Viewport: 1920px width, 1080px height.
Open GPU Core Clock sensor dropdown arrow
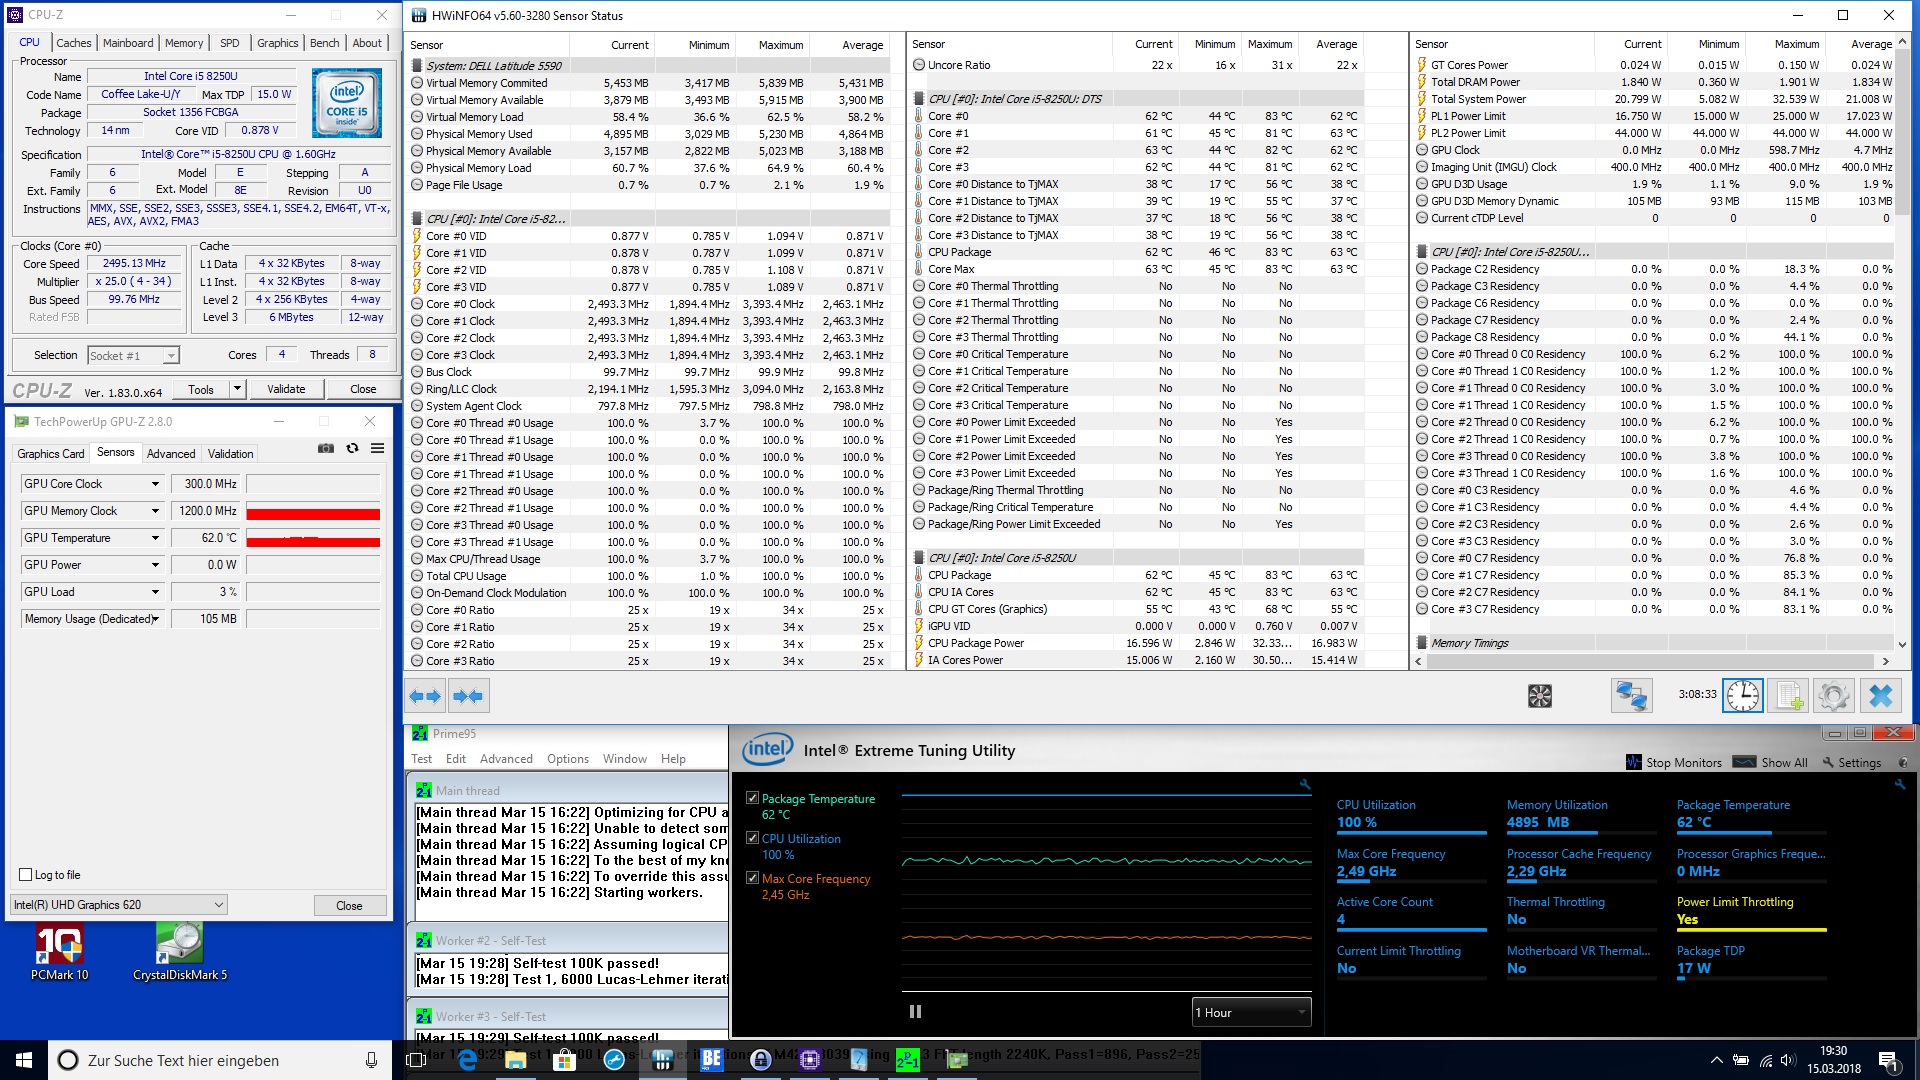pyautogui.click(x=155, y=484)
